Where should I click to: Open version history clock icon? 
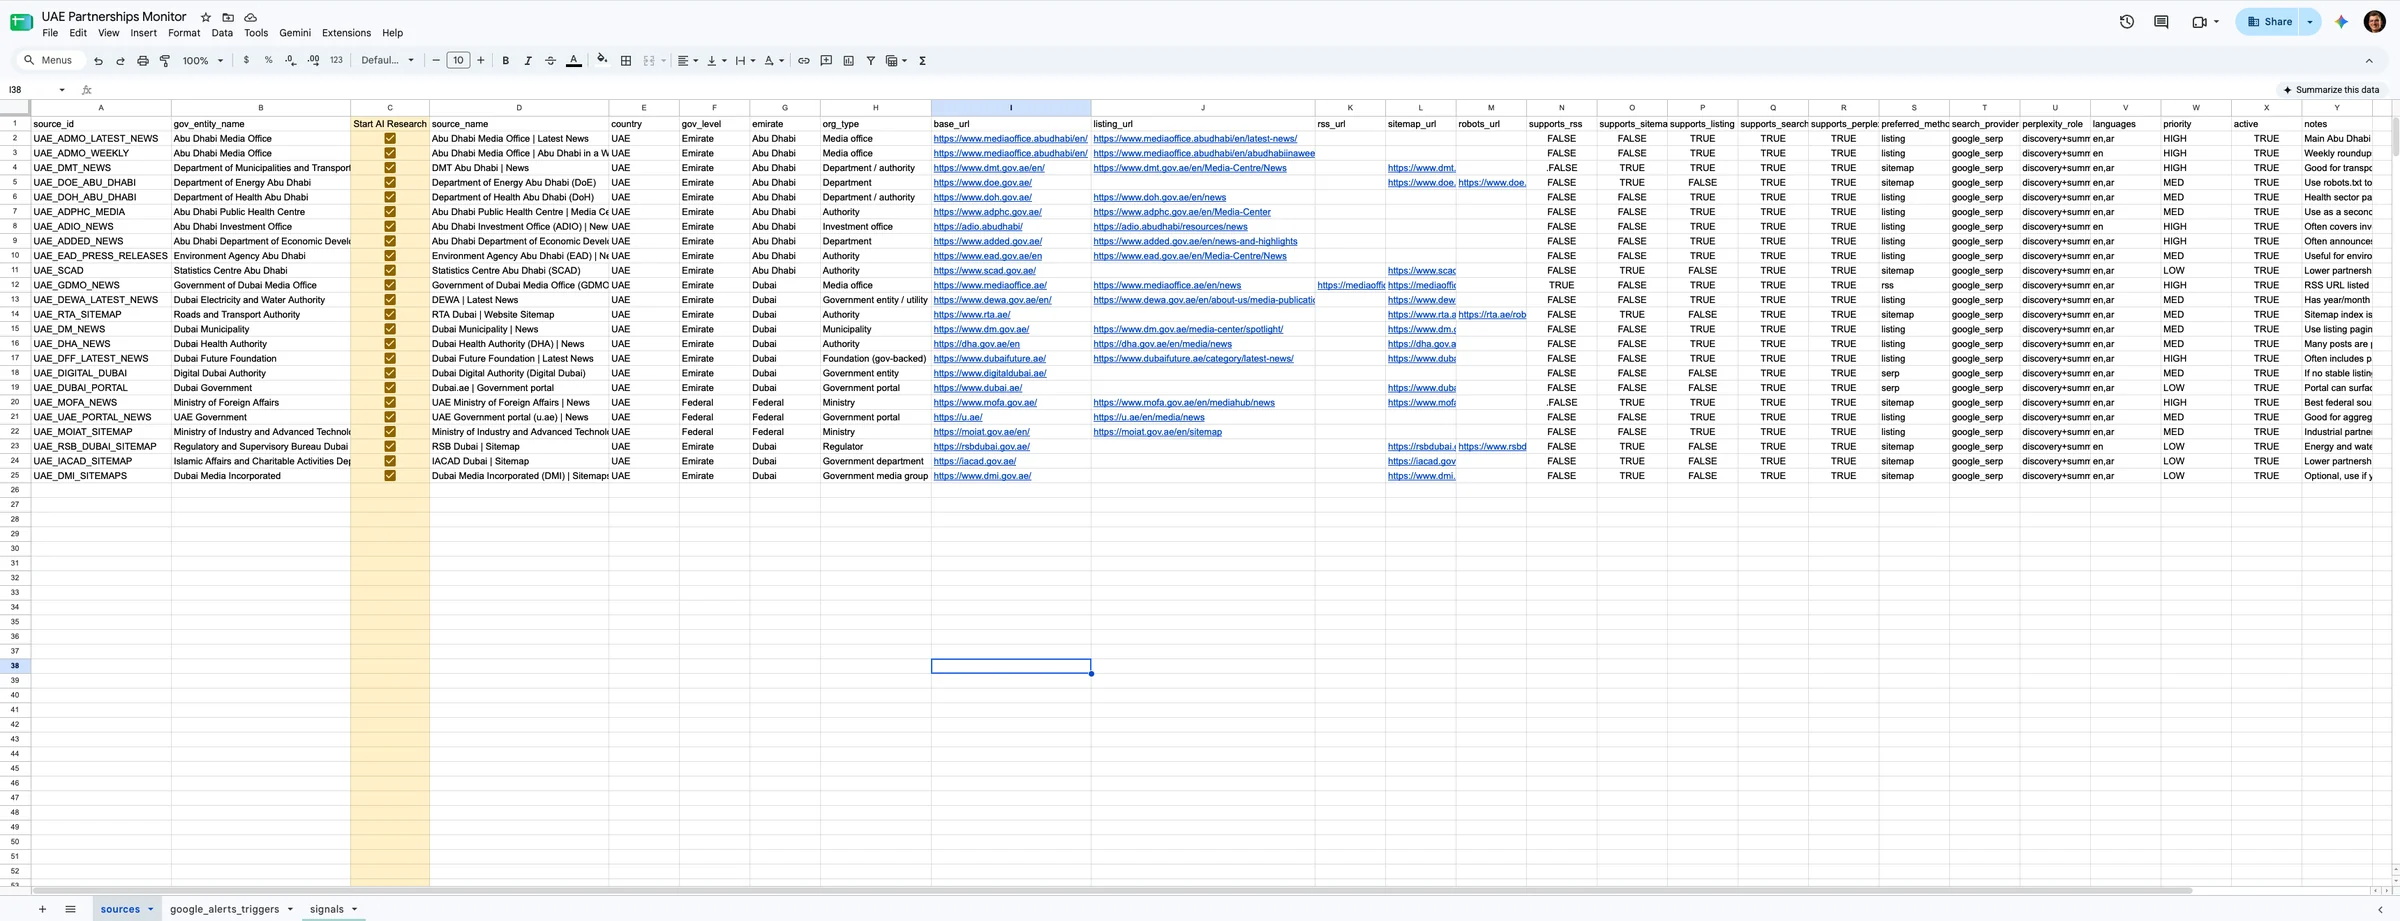[x=2127, y=22]
